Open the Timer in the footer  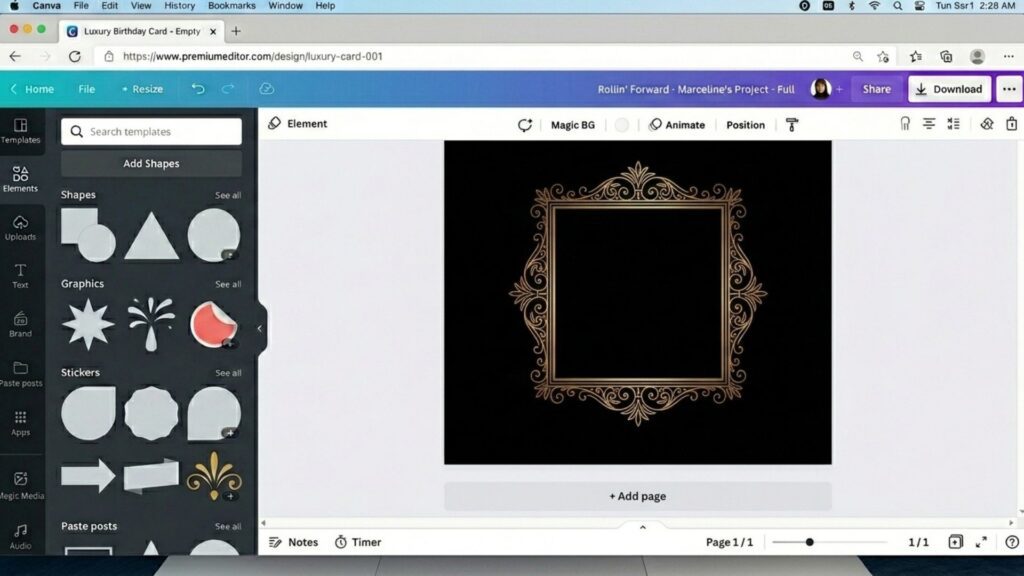[x=358, y=542]
